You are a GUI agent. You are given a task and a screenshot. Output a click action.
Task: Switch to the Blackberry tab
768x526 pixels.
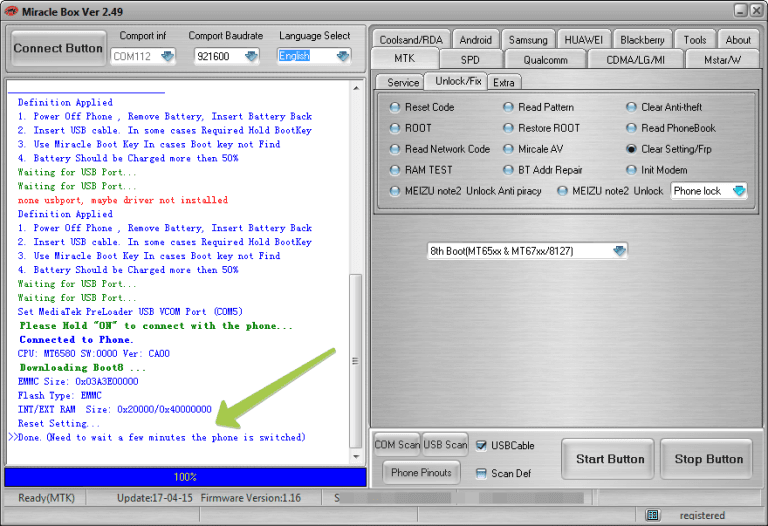642,40
